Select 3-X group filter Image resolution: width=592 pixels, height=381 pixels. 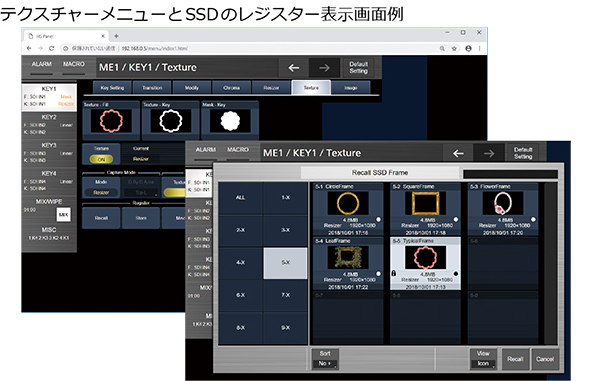point(285,230)
